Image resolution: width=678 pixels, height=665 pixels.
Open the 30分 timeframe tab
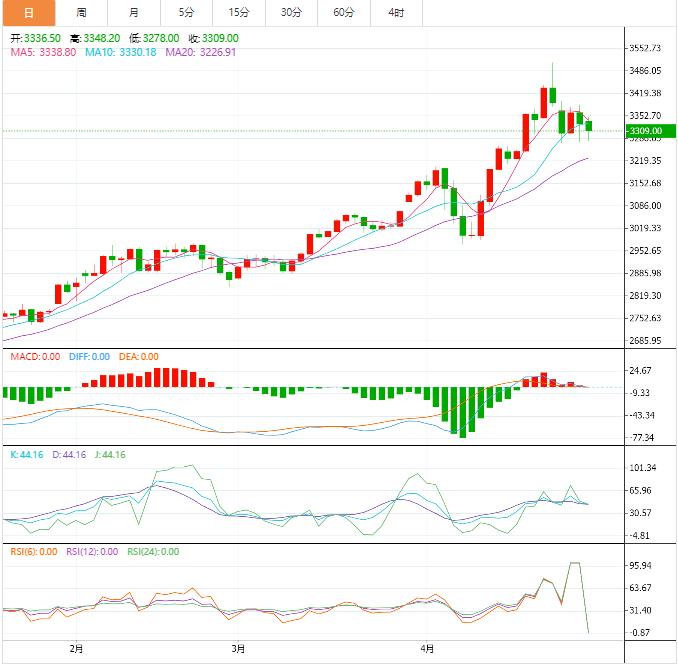[291, 13]
